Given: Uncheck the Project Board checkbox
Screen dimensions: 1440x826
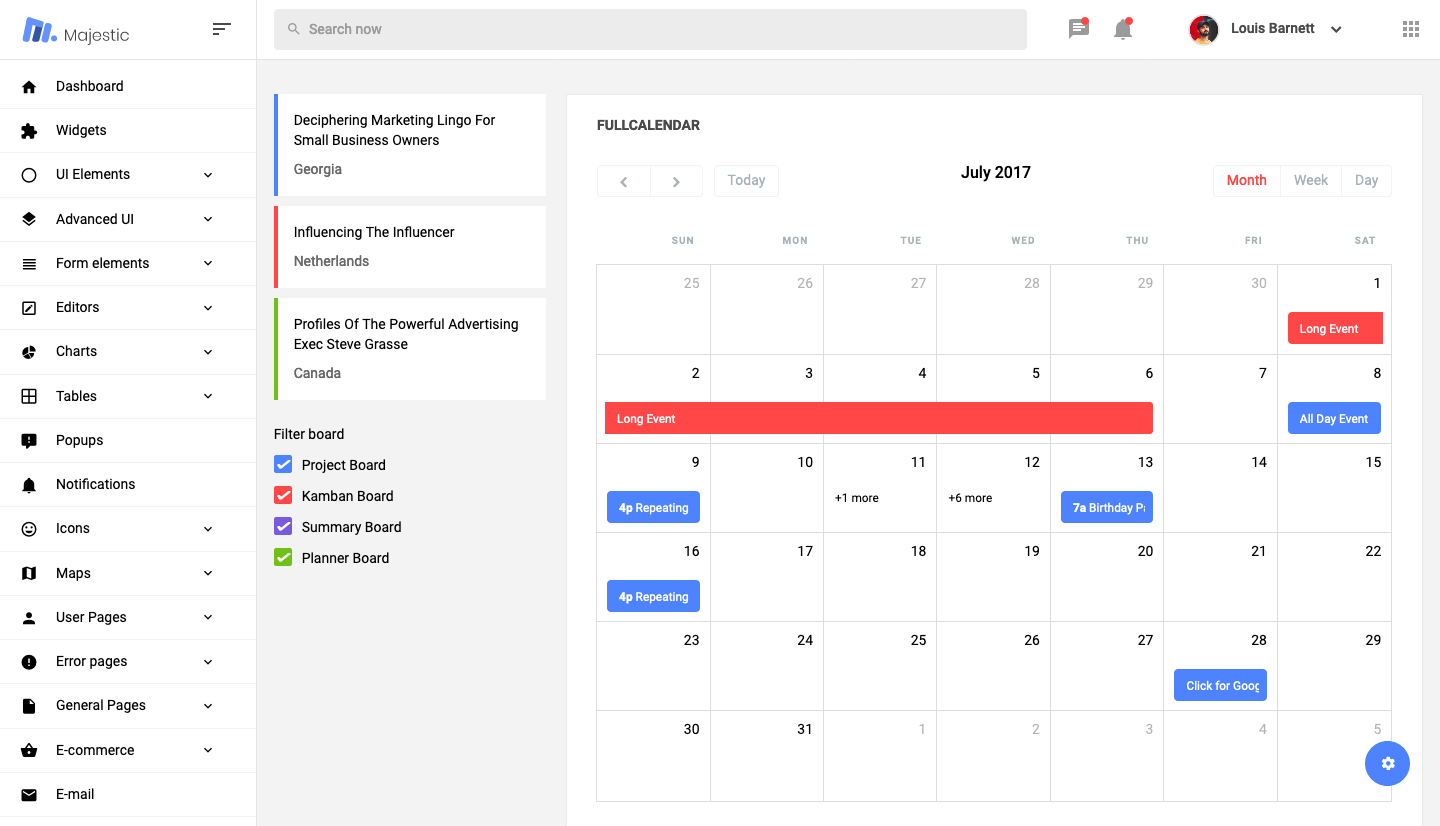Looking at the screenshot, I should (x=283, y=465).
